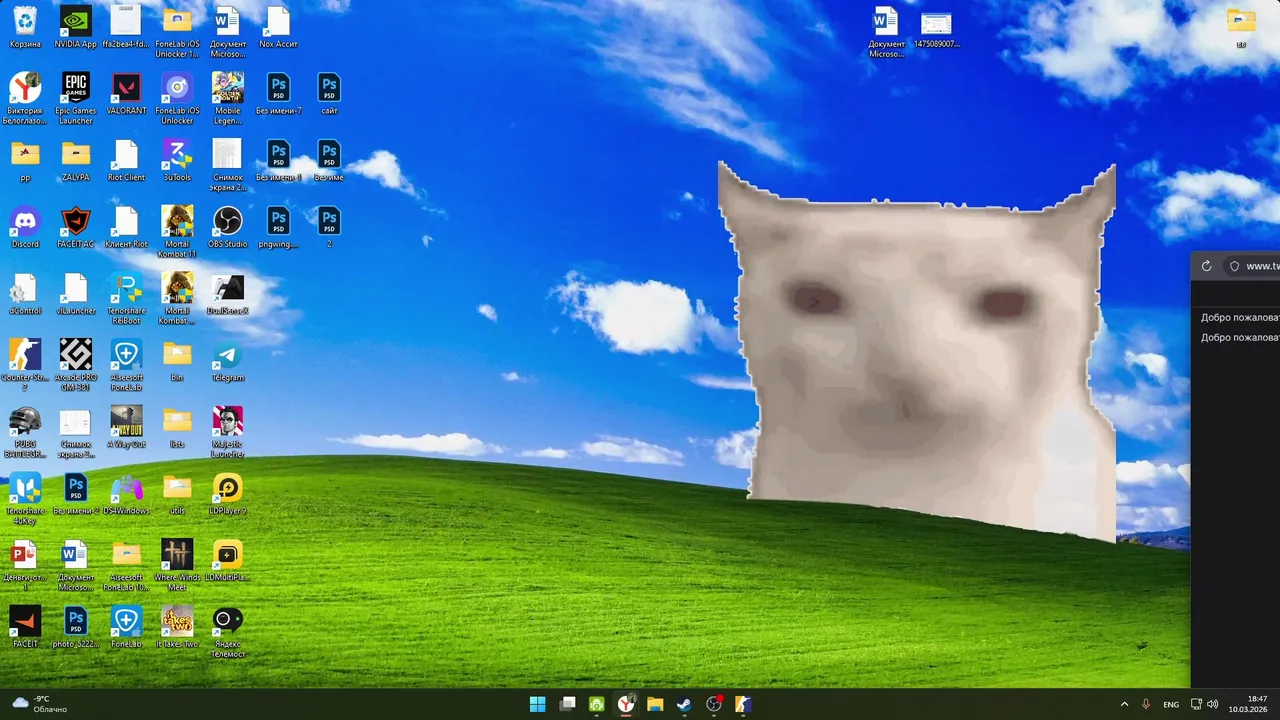1280x720 pixels.
Task: Open the Discord desktop icon
Action: pos(25,227)
